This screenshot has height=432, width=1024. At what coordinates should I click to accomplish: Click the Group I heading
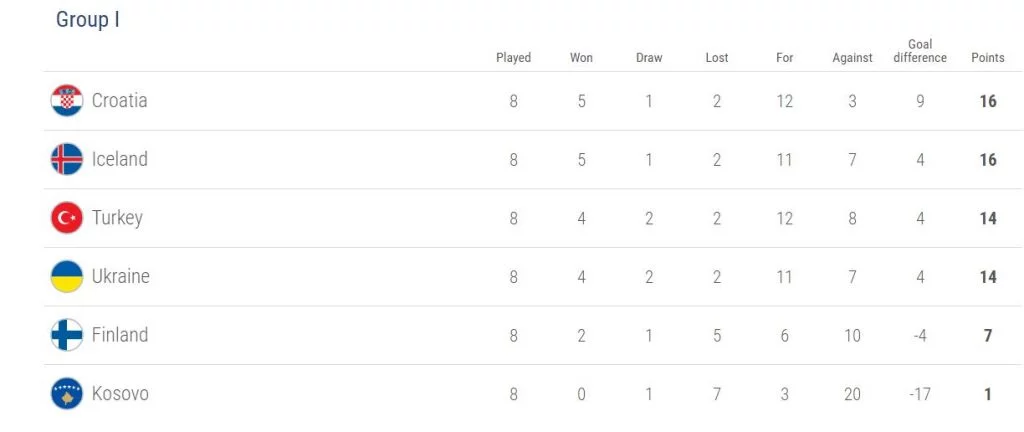[88, 20]
